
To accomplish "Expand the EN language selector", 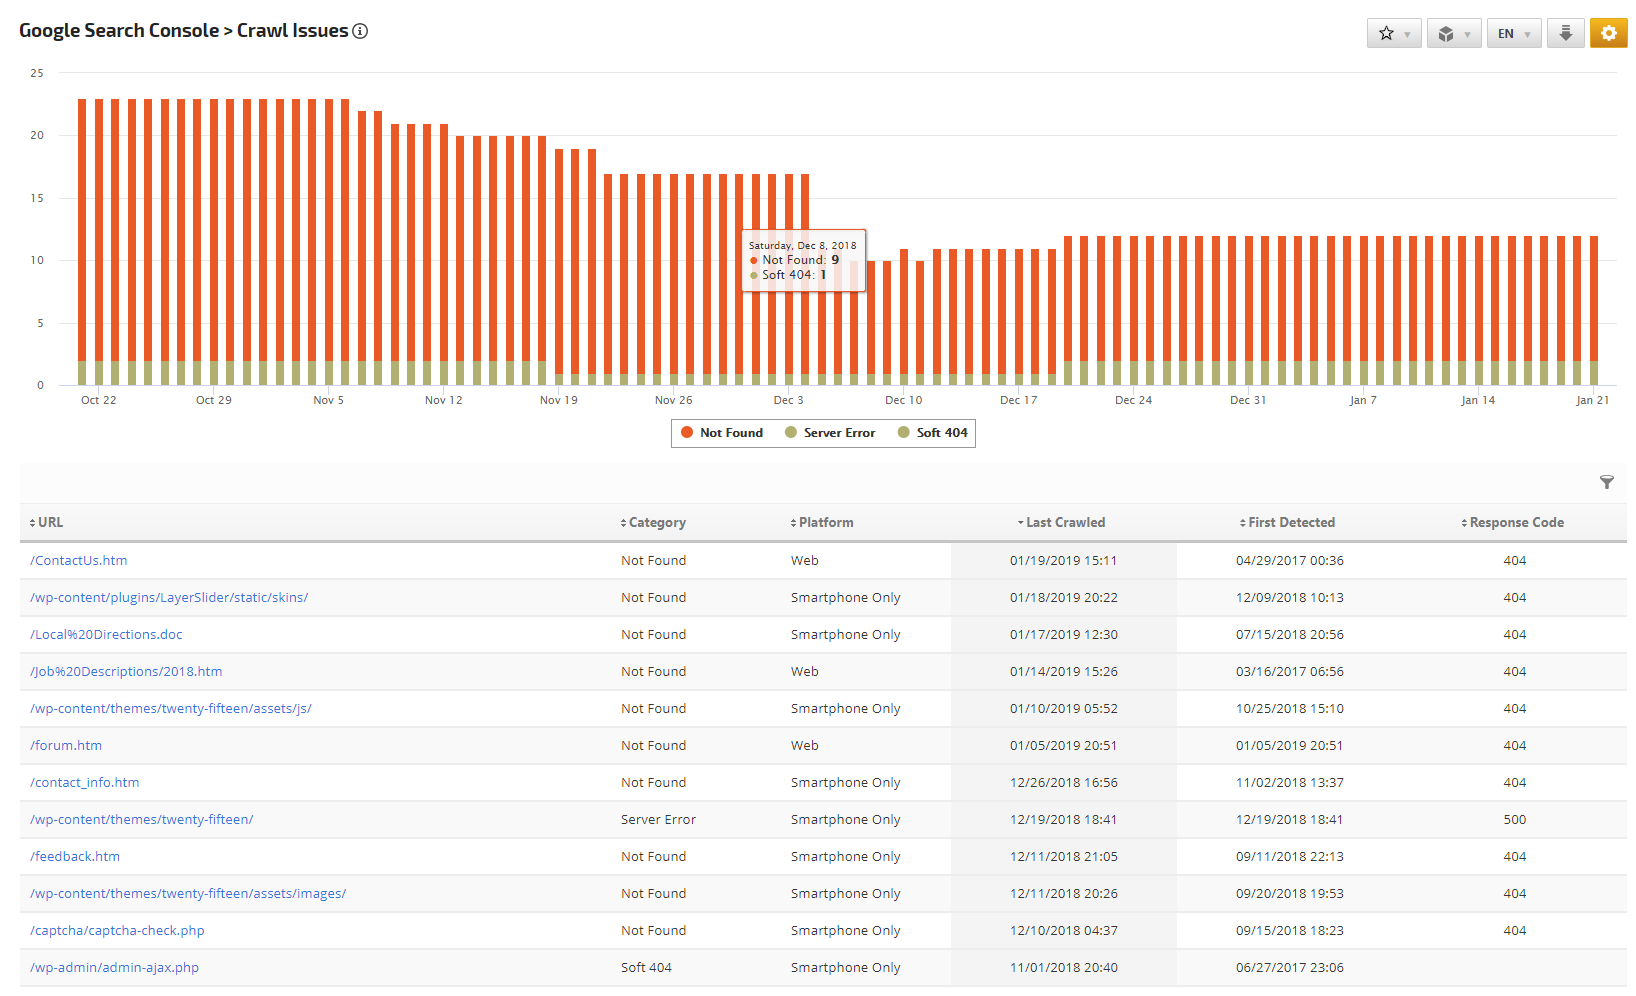I will (x=1513, y=34).
